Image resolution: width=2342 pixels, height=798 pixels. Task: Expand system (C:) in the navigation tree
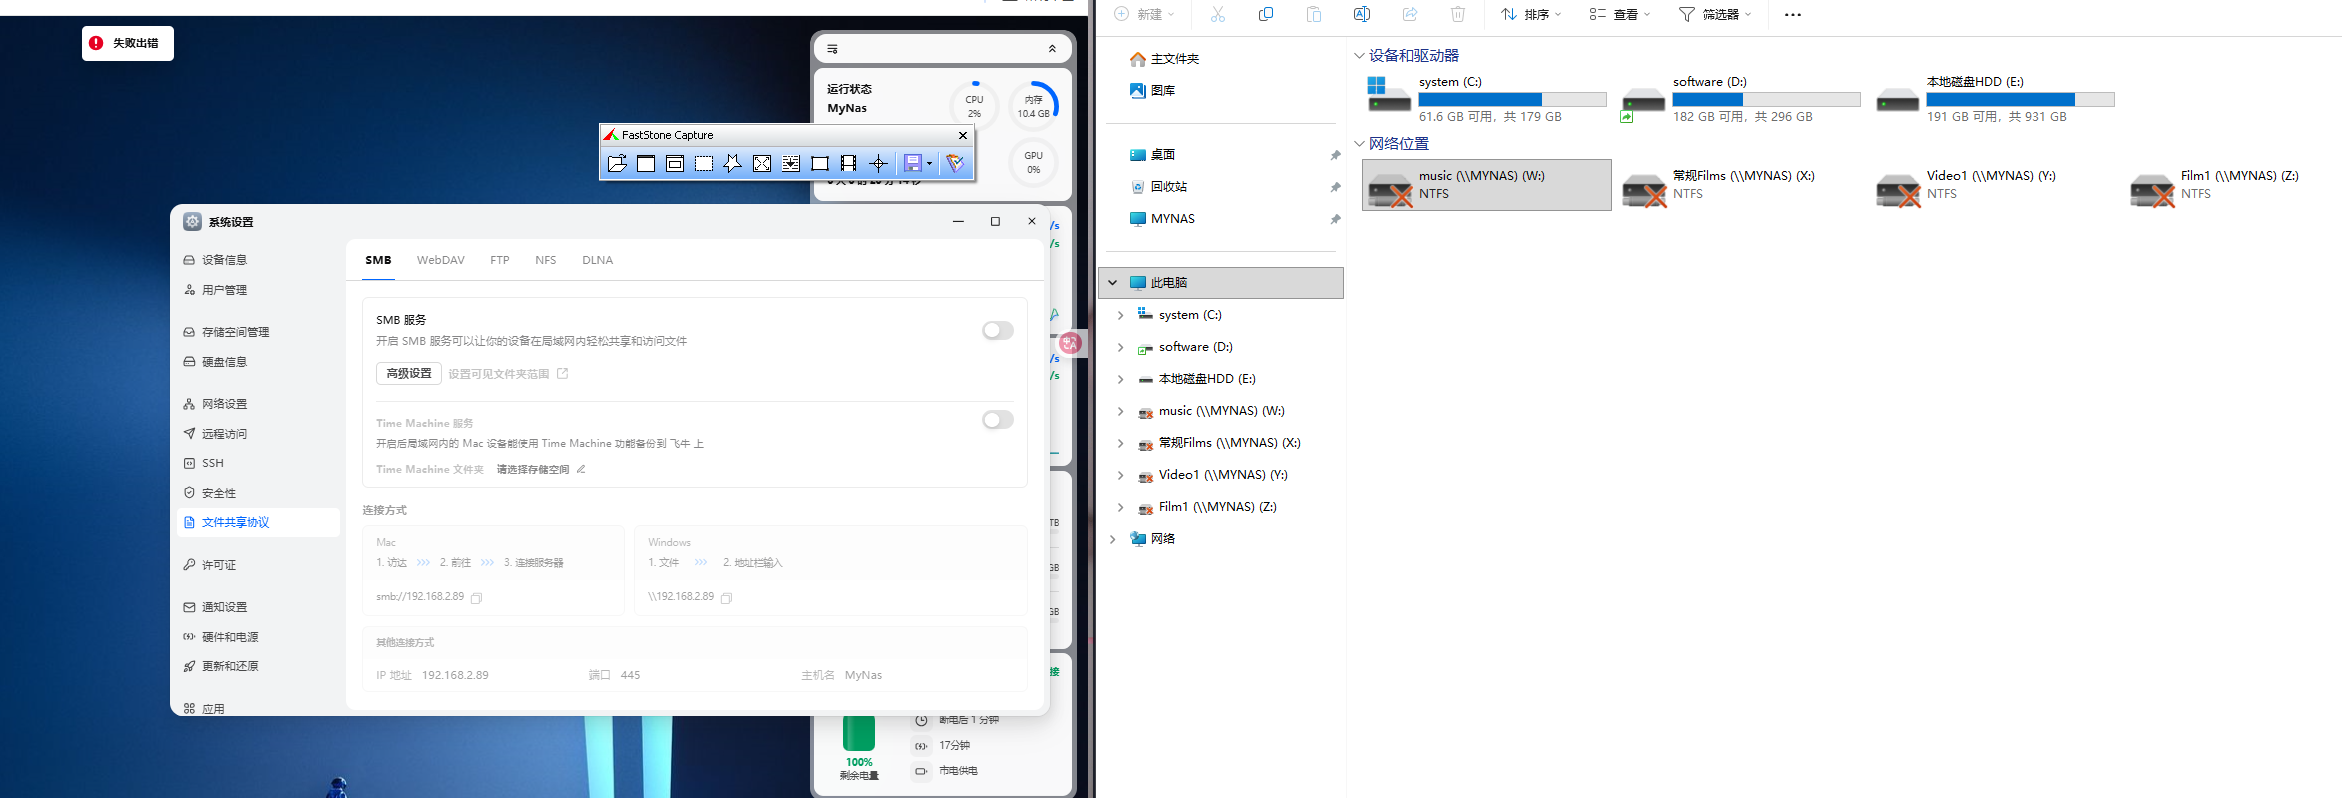click(1120, 315)
